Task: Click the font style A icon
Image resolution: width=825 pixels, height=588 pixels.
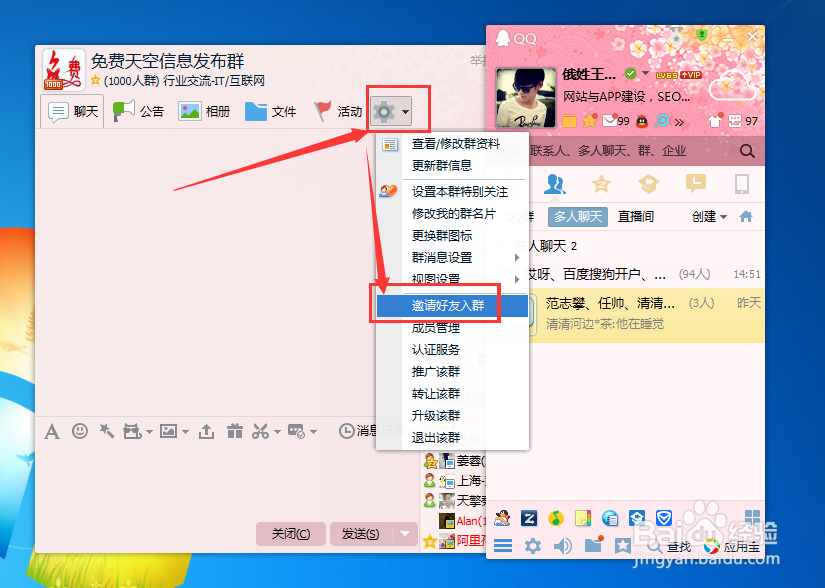Action: tap(52, 432)
